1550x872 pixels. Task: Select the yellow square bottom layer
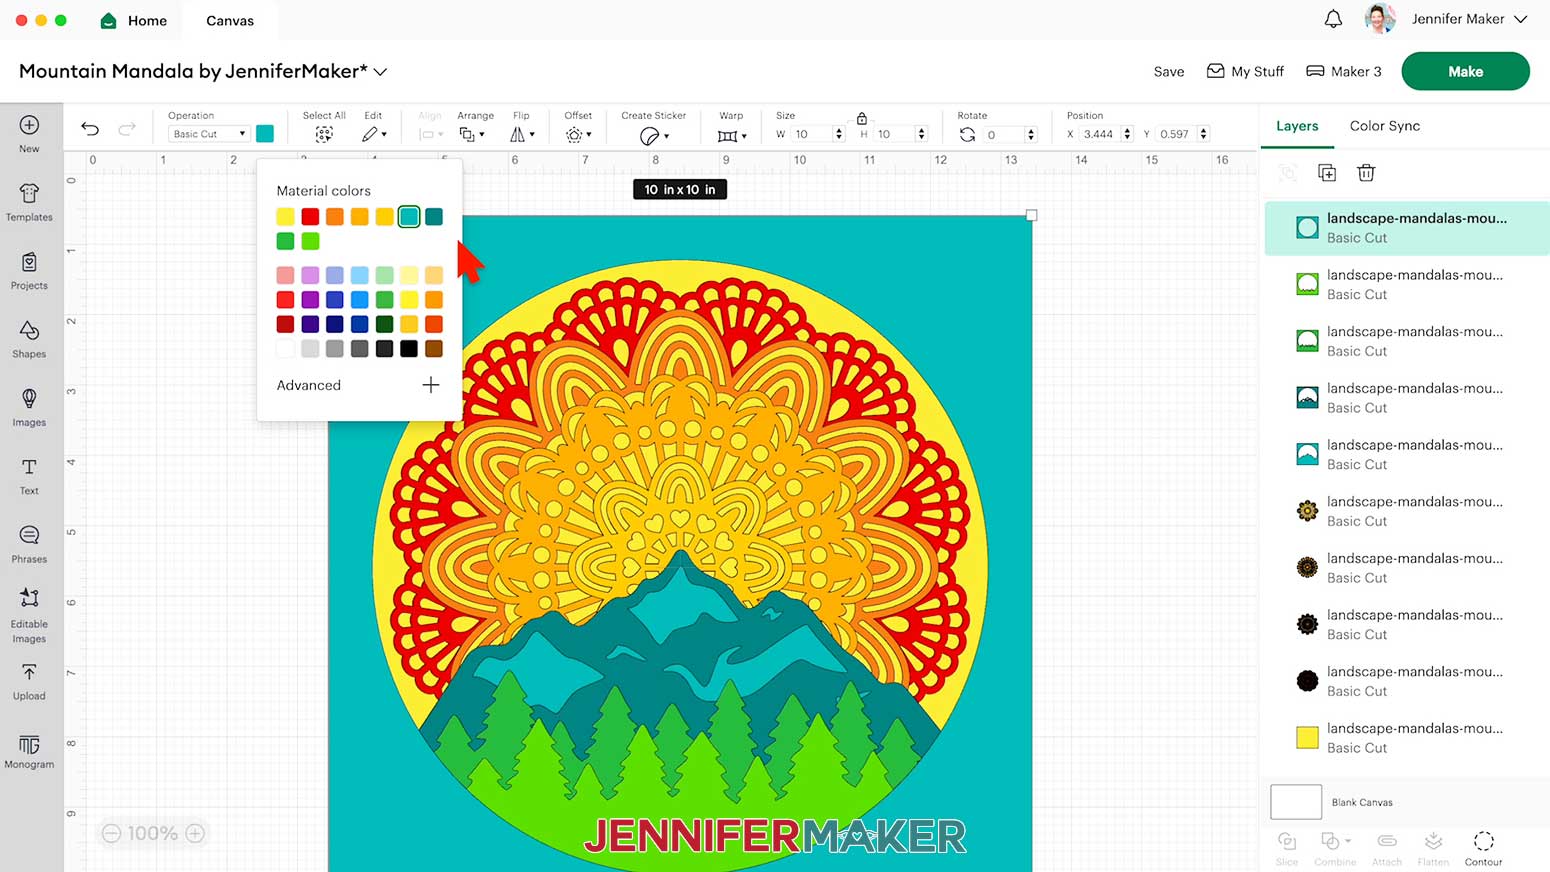point(1407,738)
